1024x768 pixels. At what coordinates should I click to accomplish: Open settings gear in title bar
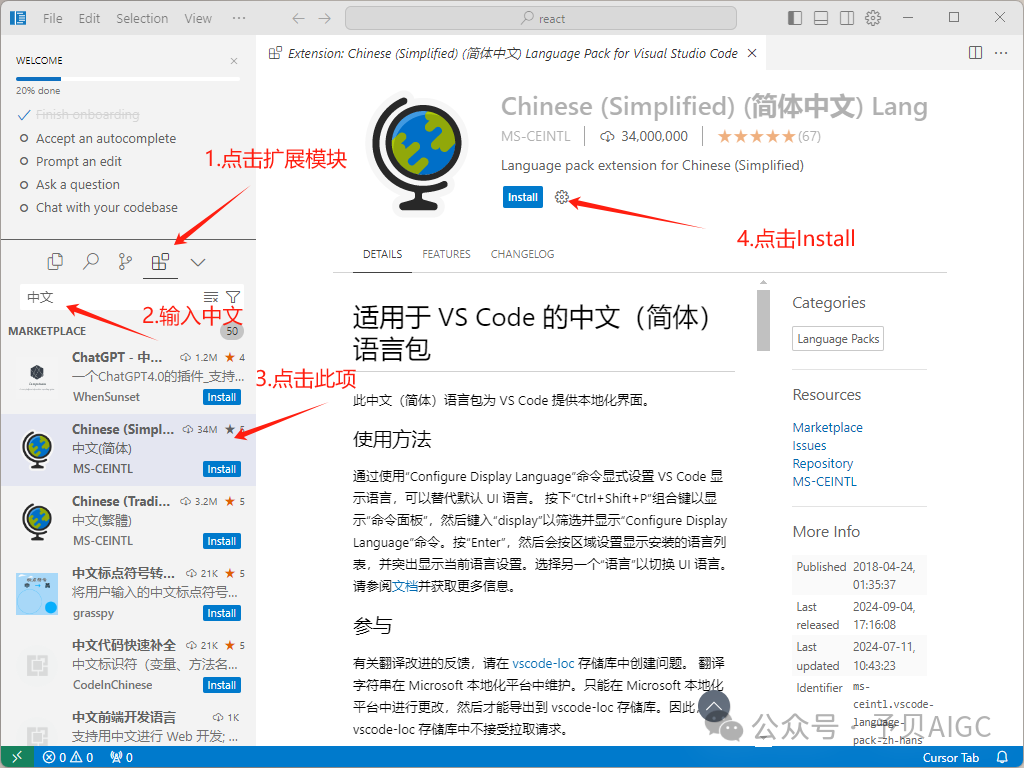point(873,18)
